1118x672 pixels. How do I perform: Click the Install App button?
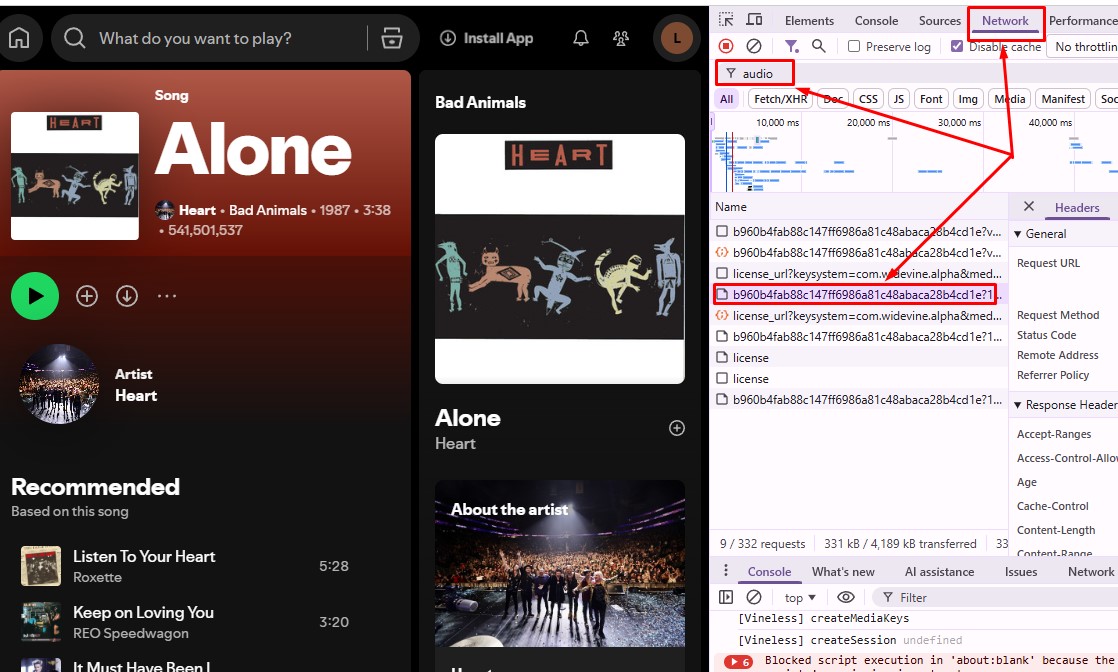pos(487,38)
